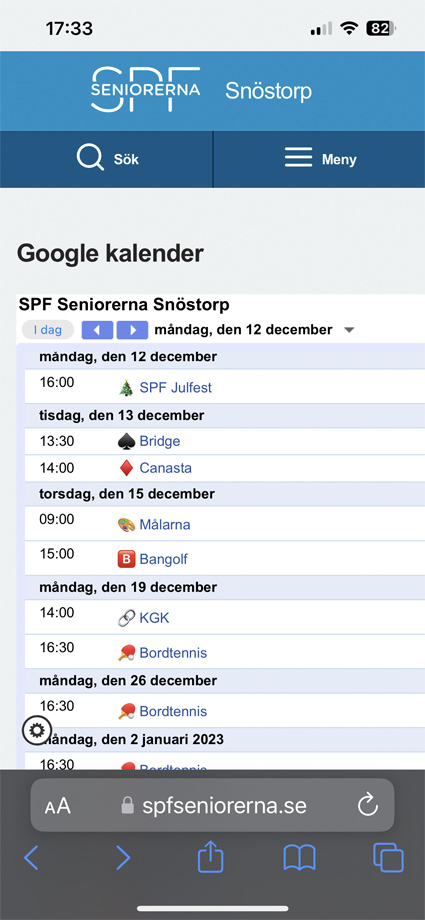The image size is (425, 920).
Task: Go to next calendar period arrow
Action: [132, 330]
